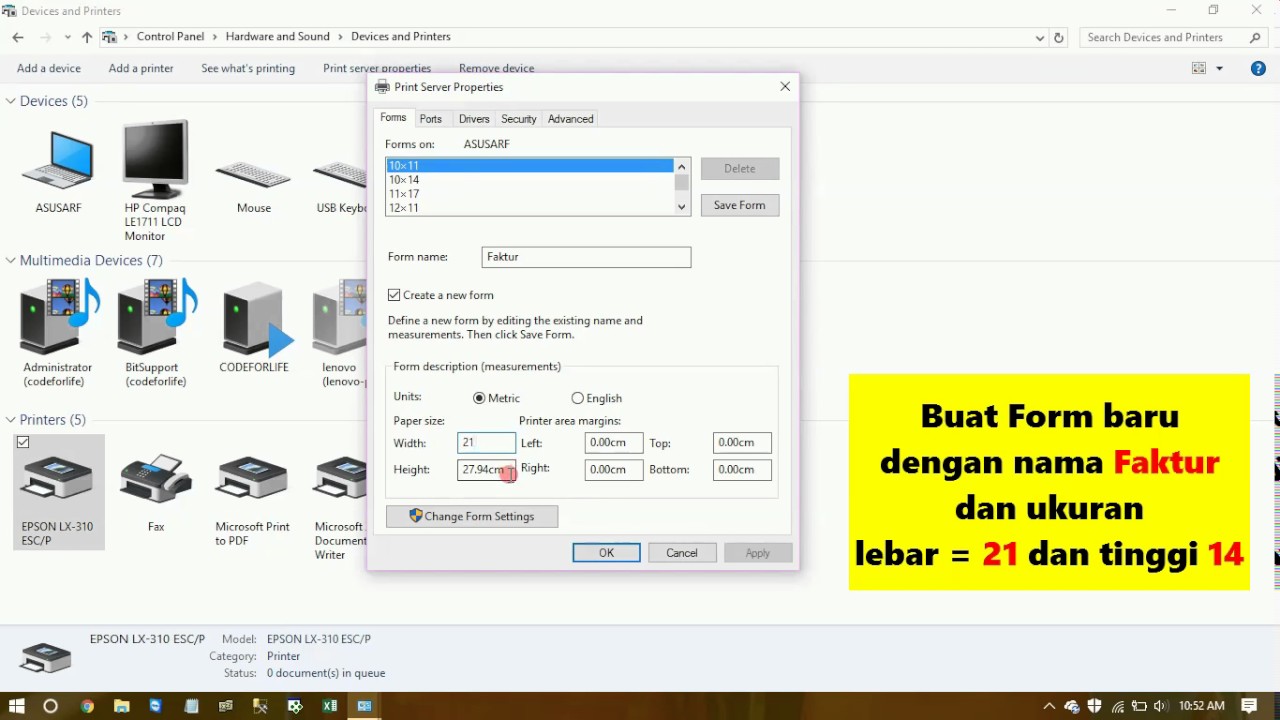Screen dimensions: 1280x720
Task: Click the Back arrow in Devices and Printers
Action: (x=18, y=37)
